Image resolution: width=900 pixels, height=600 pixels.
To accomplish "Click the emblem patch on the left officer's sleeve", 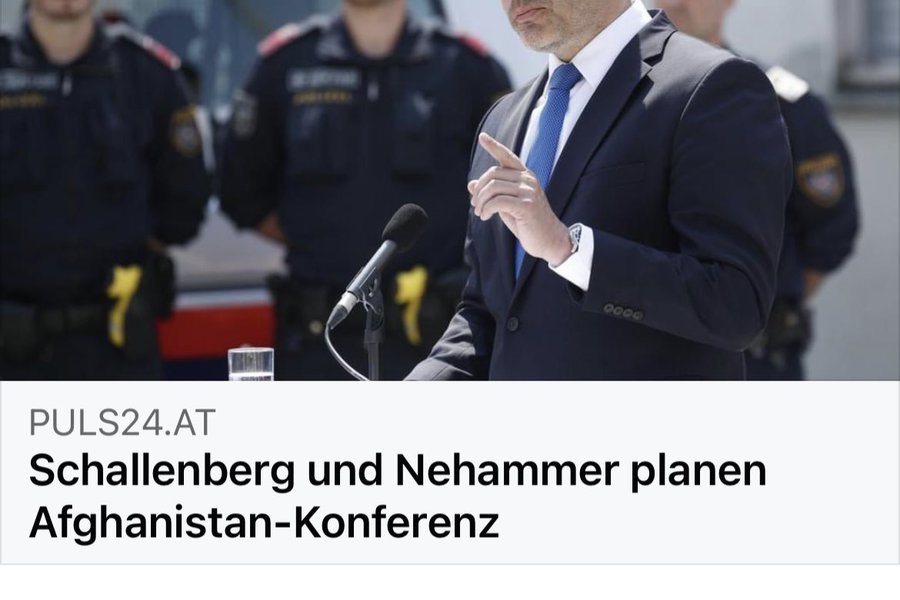I will coord(187,132).
